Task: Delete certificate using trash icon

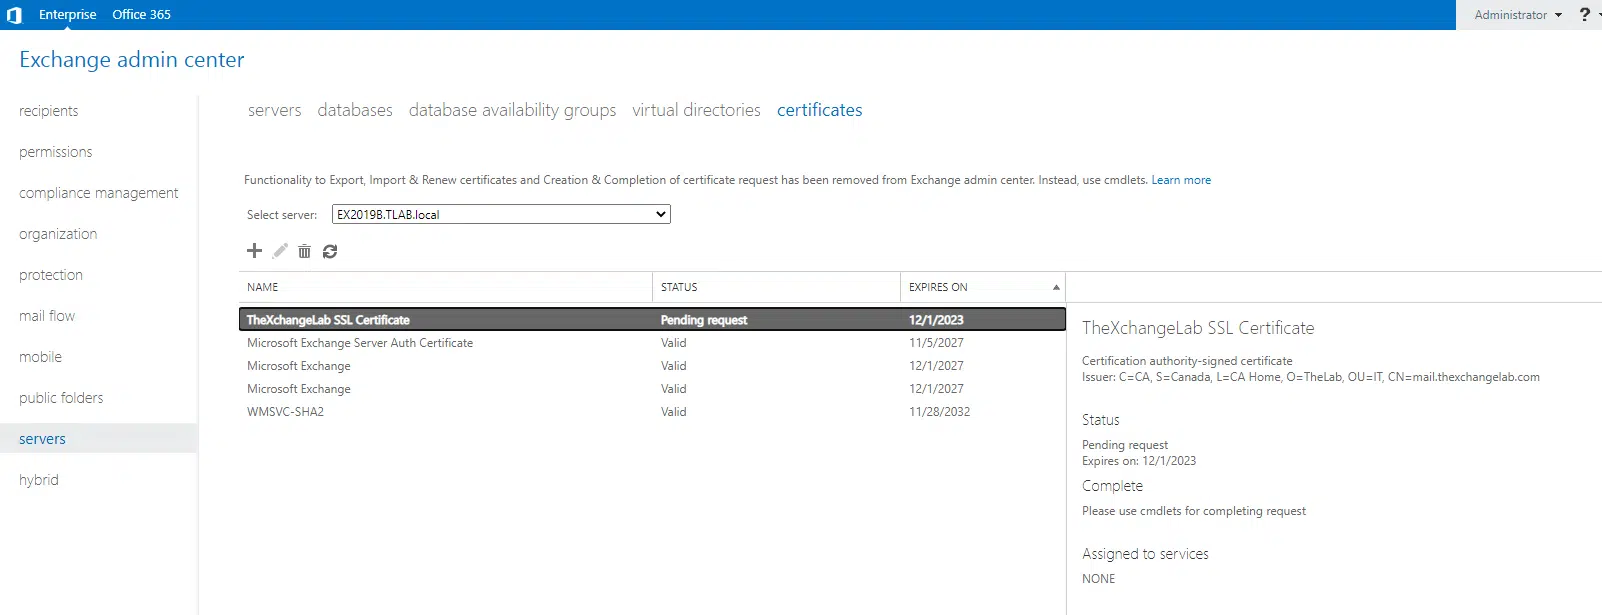Action: tap(304, 251)
